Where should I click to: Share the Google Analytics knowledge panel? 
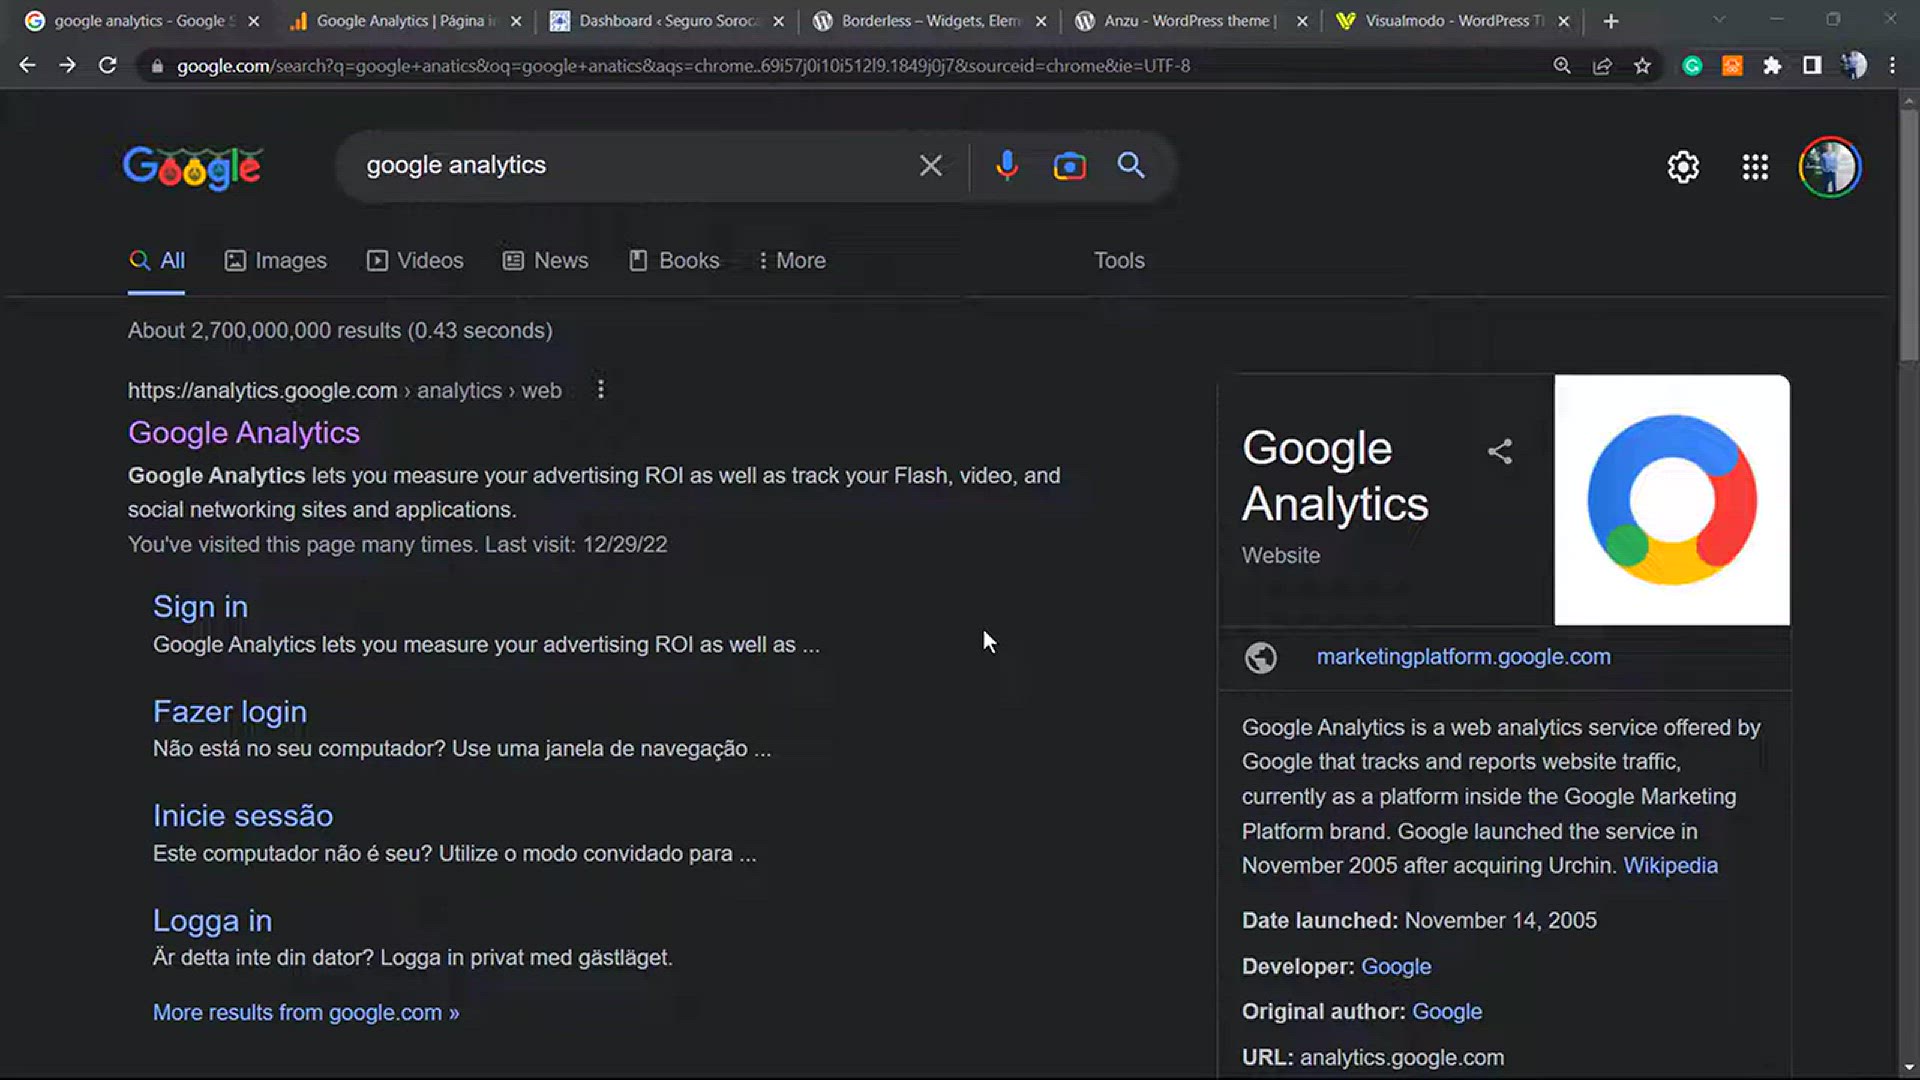(x=1500, y=451)
